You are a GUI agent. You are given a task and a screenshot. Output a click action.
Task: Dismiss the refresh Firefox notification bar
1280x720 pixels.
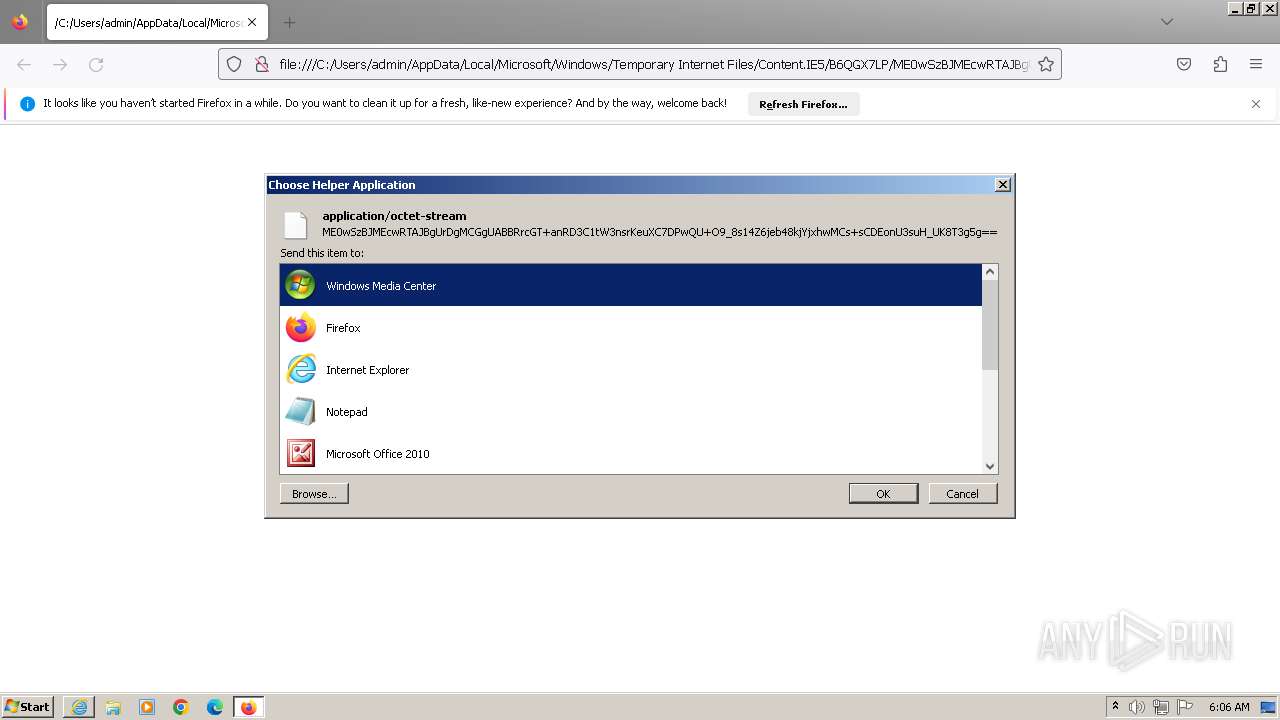(x=1256, y=104)
